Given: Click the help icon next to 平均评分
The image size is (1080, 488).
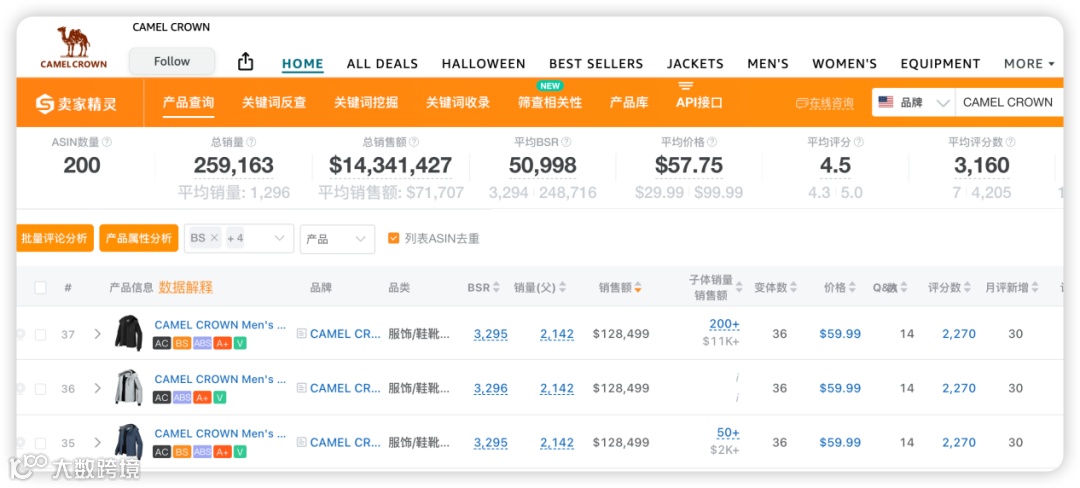Looking at the screenshot, I should [858, 142].
